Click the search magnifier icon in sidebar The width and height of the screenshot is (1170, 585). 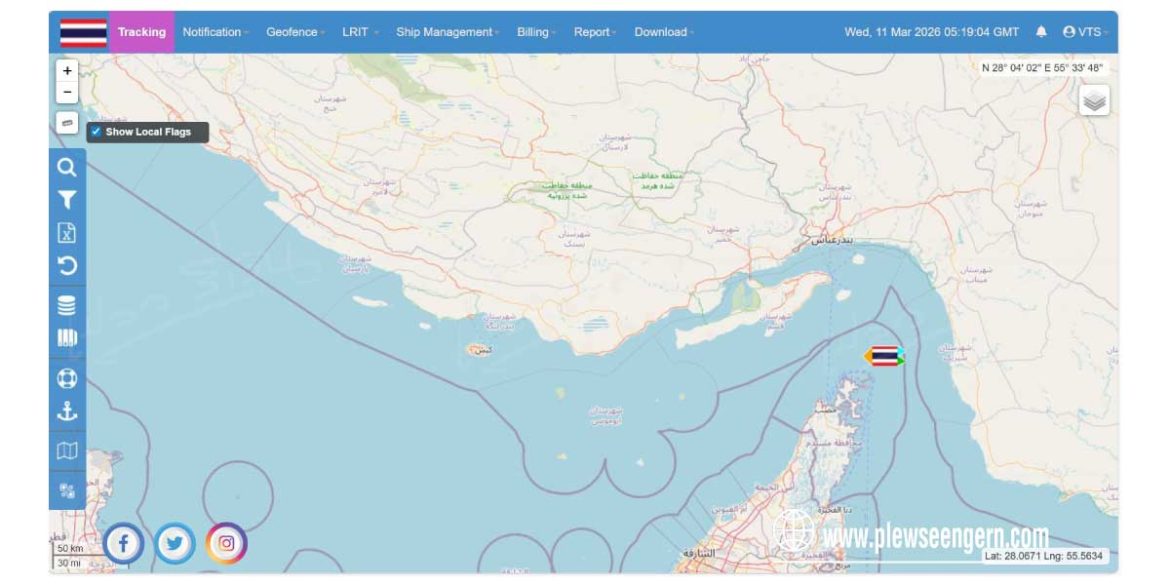[67, 168]
